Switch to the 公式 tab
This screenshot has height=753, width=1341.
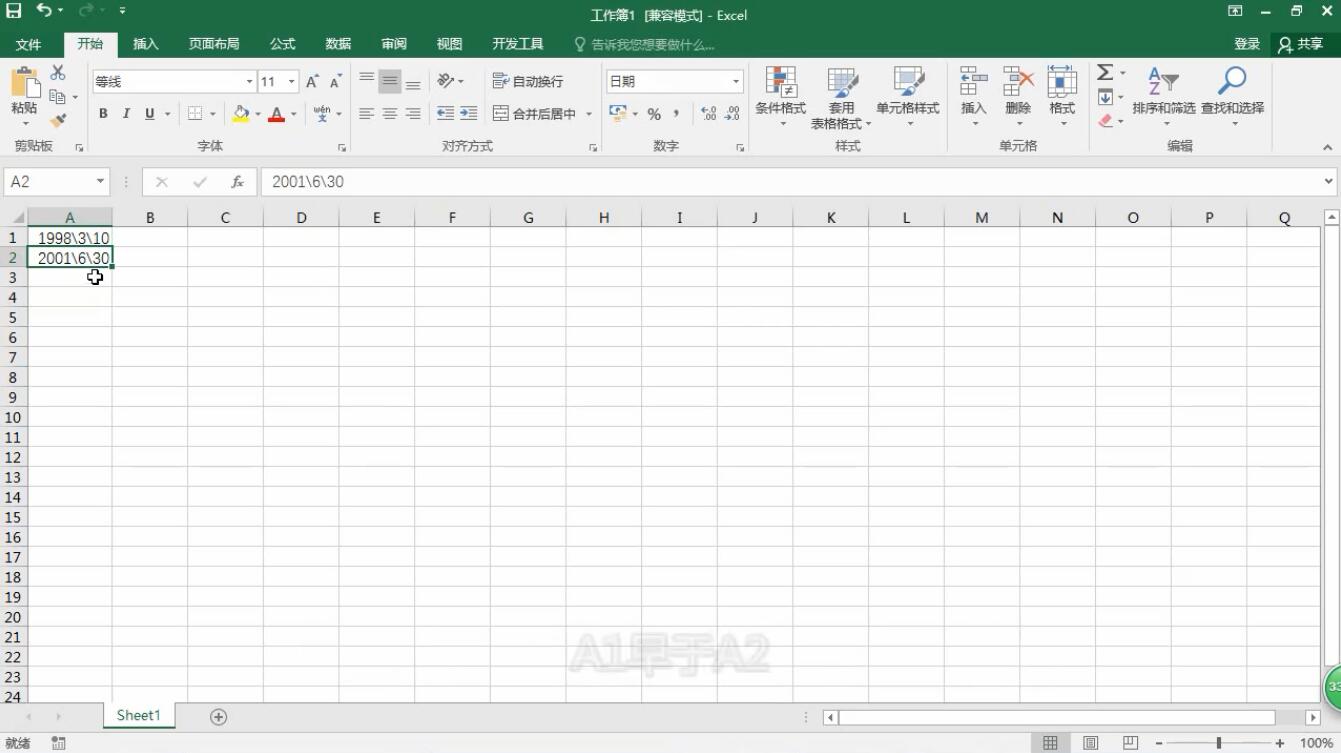(283, 44)
